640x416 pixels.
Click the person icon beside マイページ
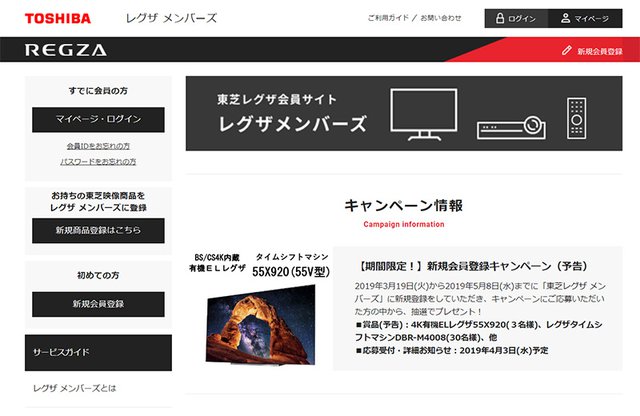point(565,19)
